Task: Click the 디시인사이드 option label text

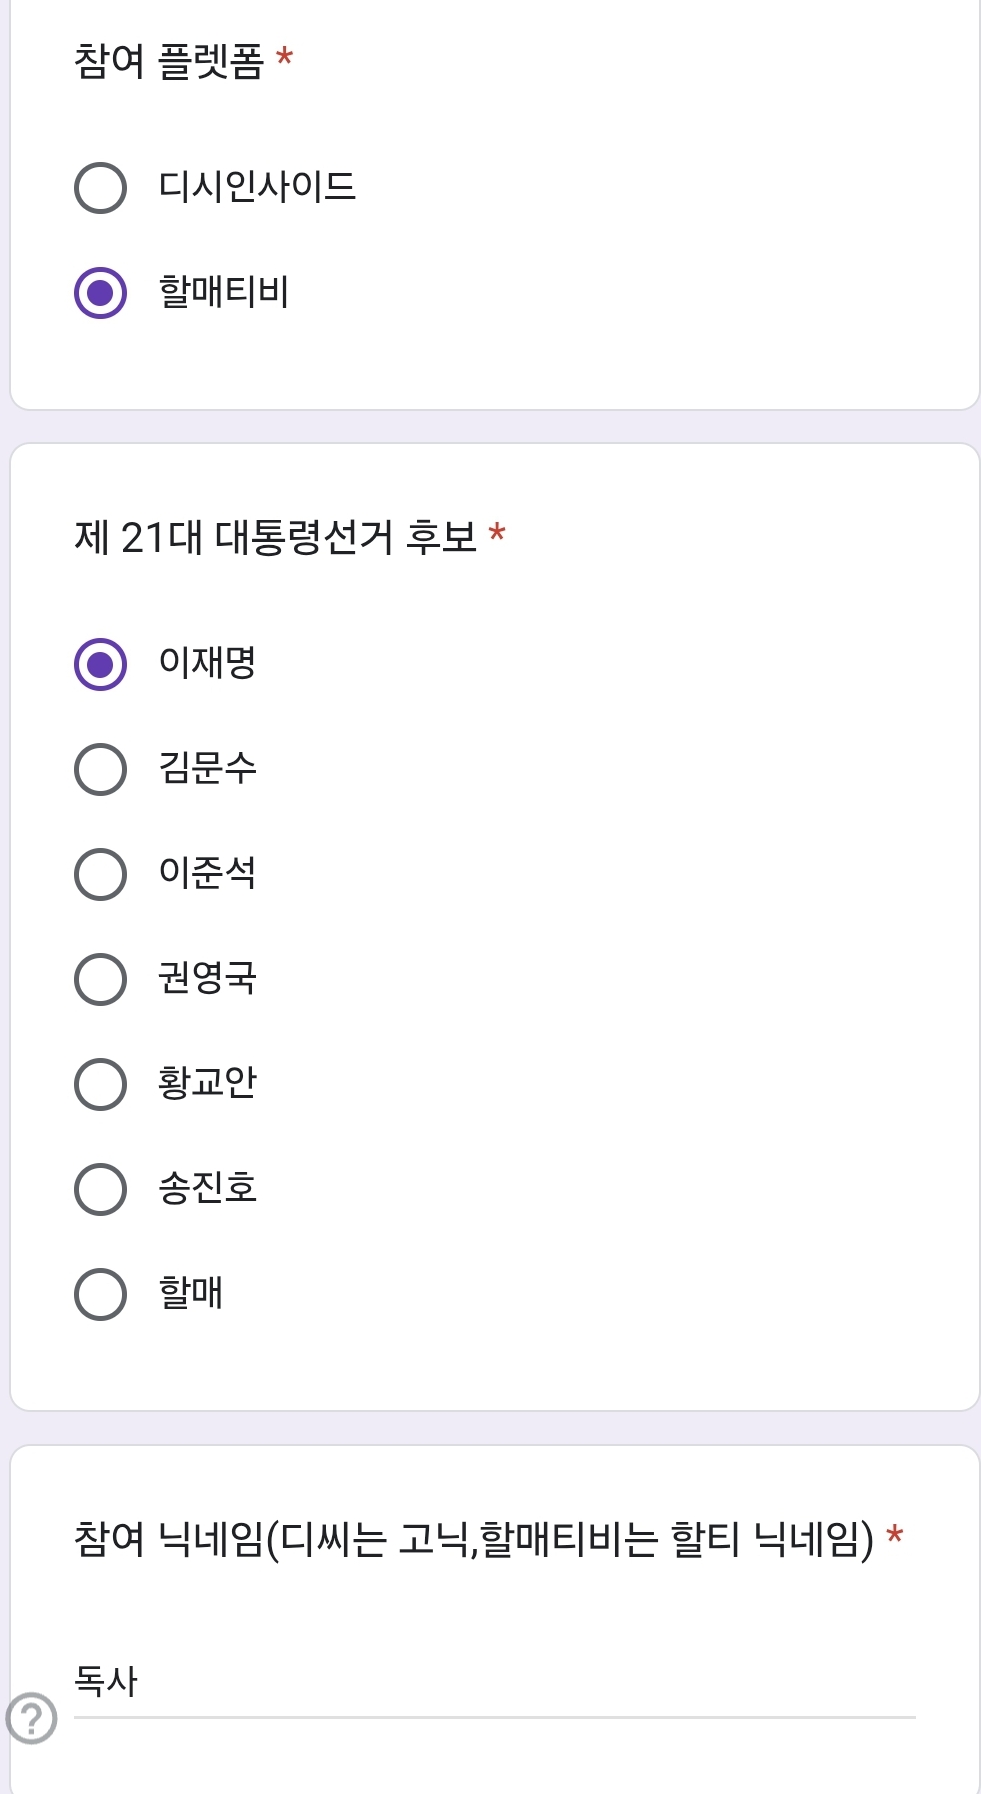Action: [x=257, y=187]
